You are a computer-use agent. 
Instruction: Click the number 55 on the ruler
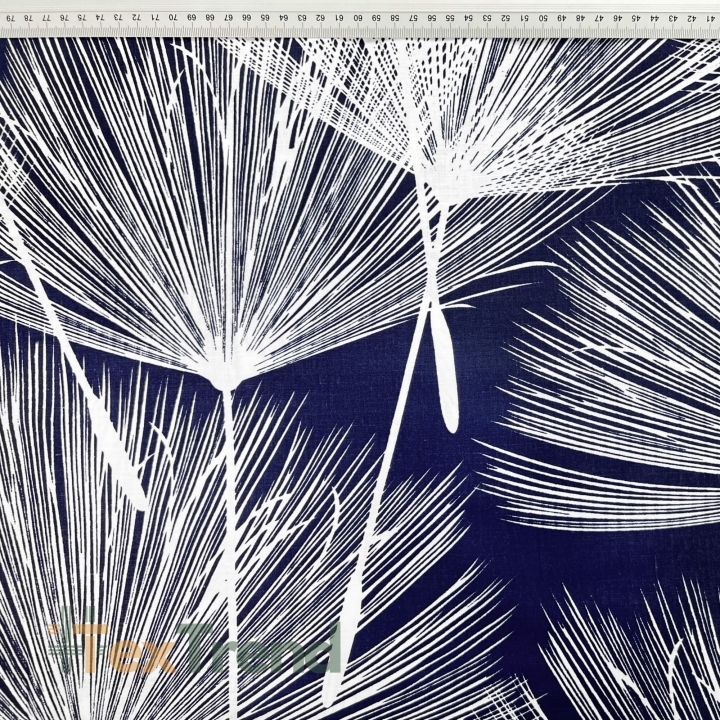pyautogui.click(x=450, y=18)
